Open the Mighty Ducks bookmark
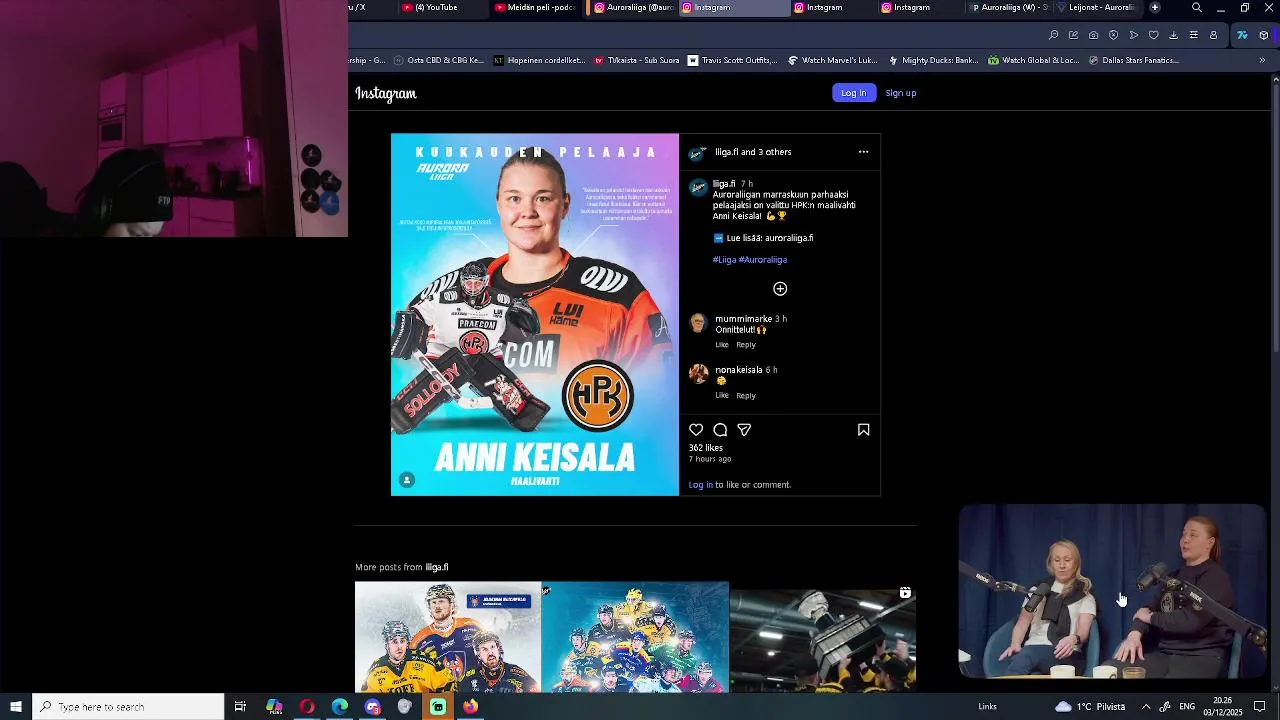This screenshot has height=720, width=1280. pos(933,60)
